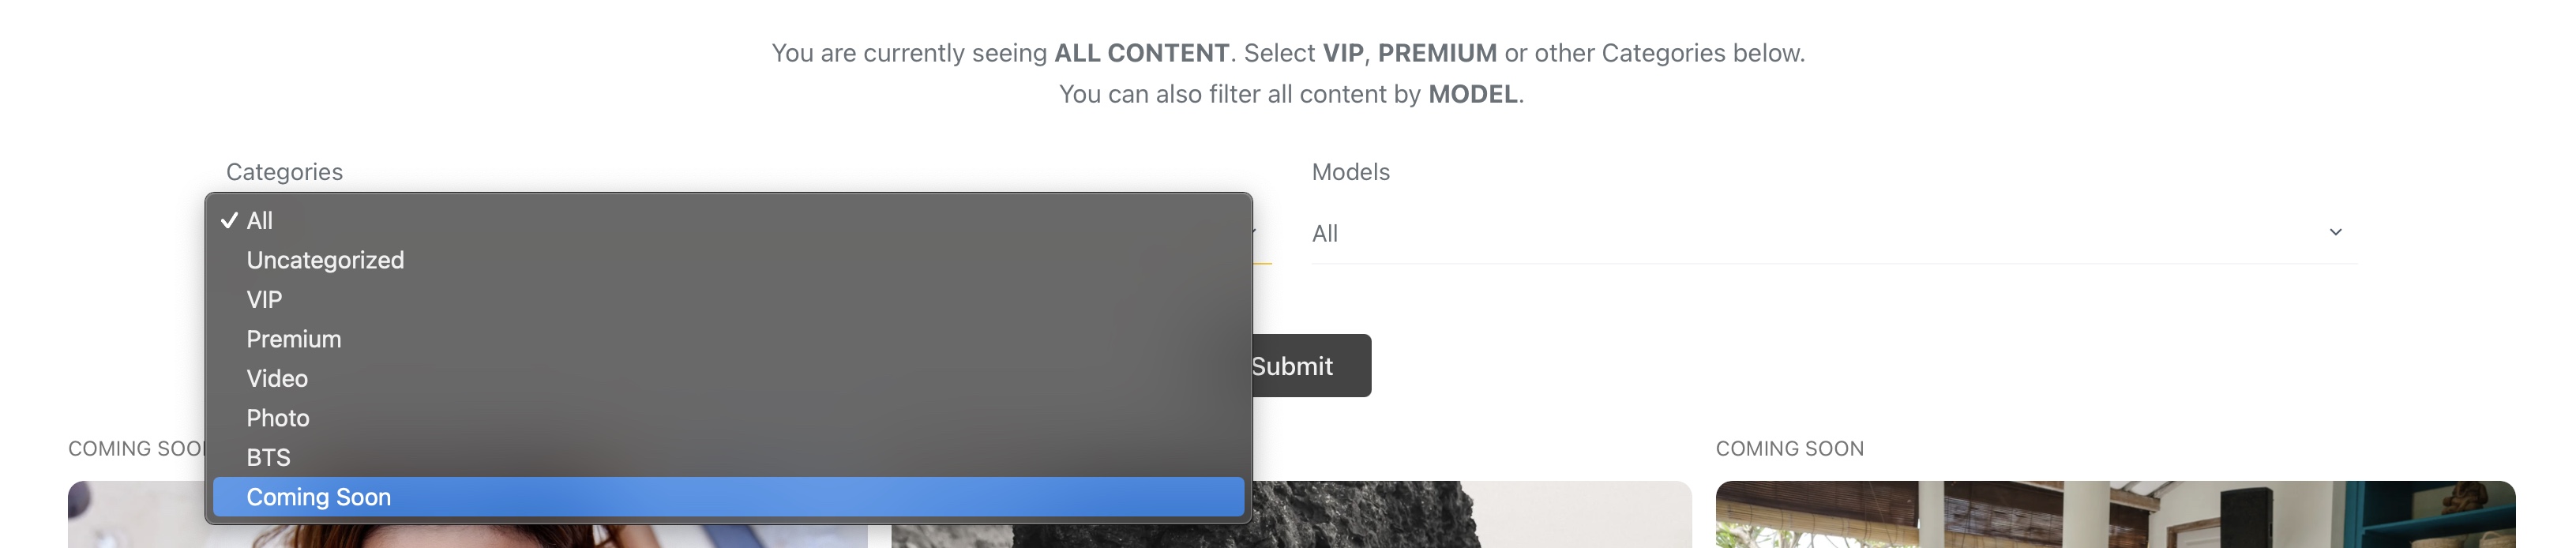
Task: Choose the Photo category option
Action: [x=278, y=418]
